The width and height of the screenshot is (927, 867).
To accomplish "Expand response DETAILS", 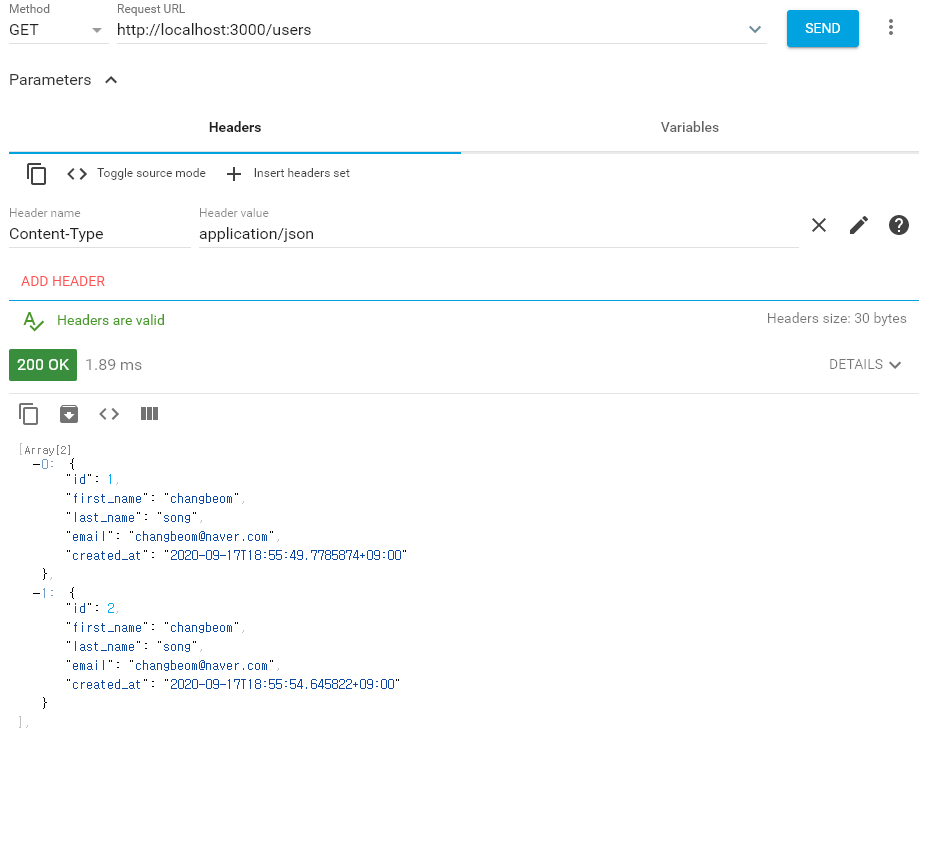I will [x=865, y=365].
